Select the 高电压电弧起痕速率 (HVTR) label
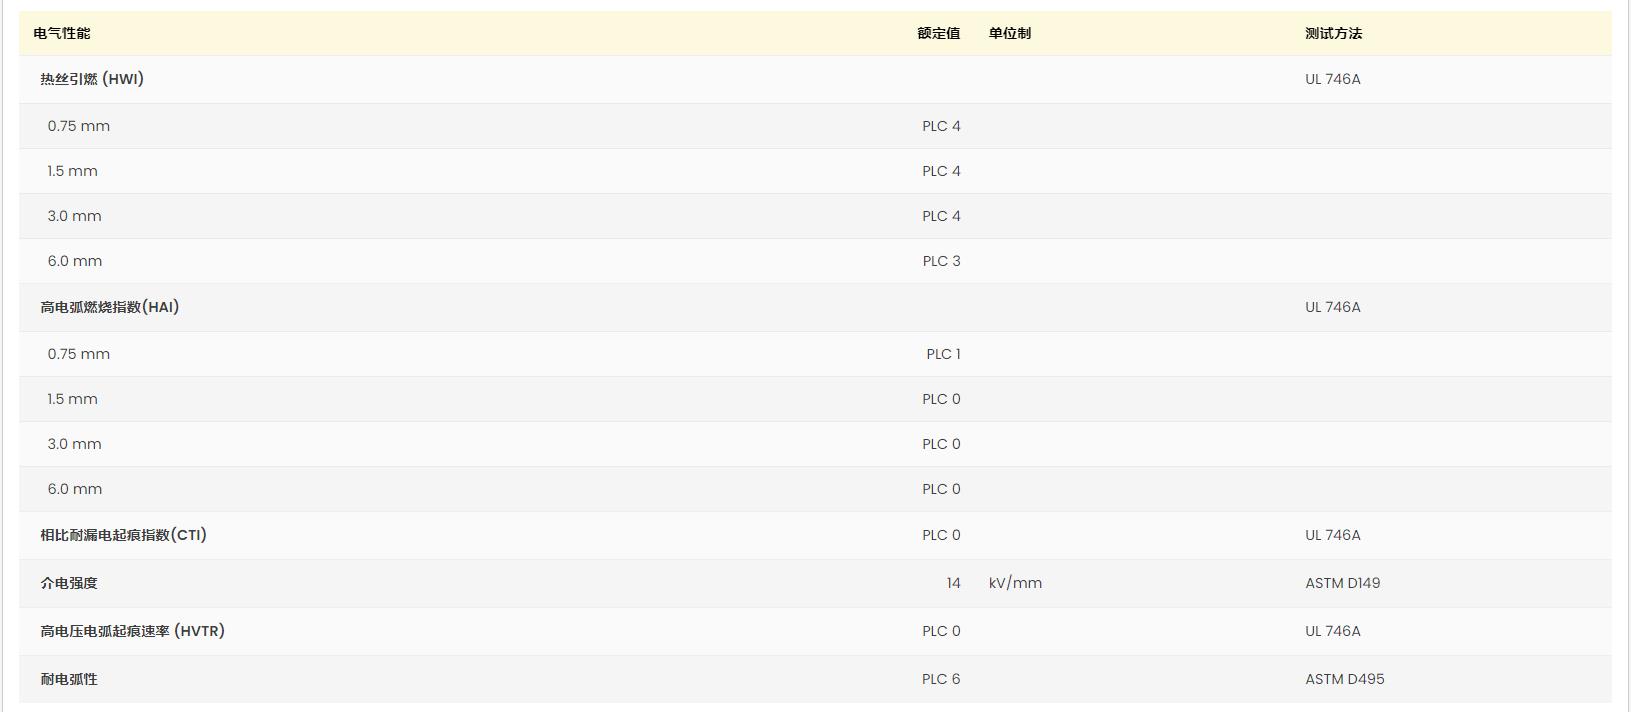The width and height of the screenshot is (1631, 712). (132, 631)
